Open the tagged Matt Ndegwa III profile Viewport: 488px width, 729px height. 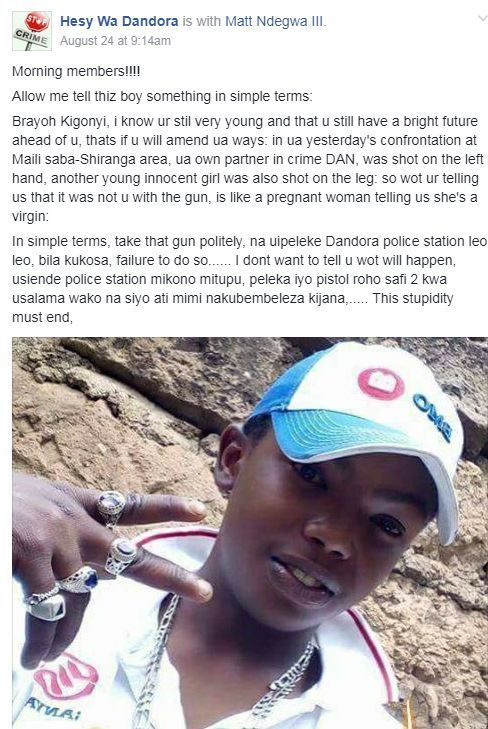click(275, 21)
